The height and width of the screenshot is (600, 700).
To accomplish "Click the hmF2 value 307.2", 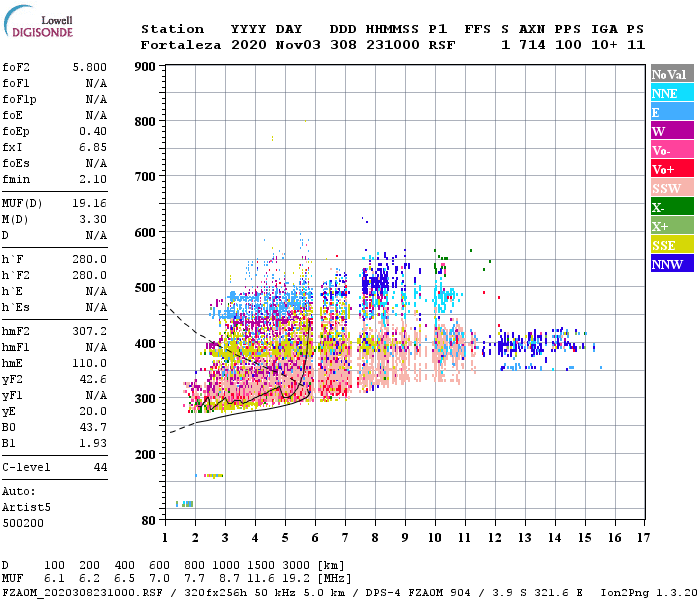I will click(89, 331).
